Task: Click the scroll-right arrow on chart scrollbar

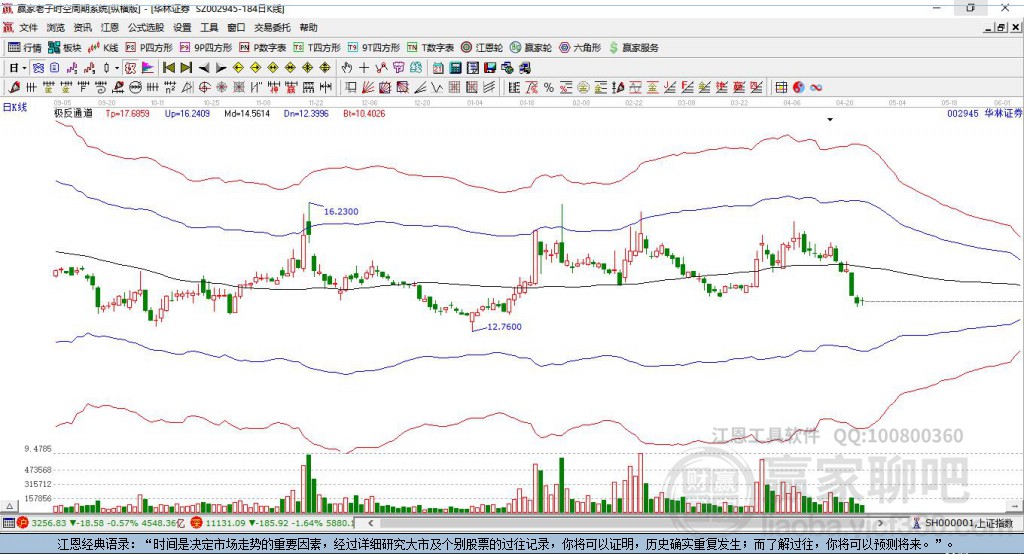Action: (x=880, y=523)
